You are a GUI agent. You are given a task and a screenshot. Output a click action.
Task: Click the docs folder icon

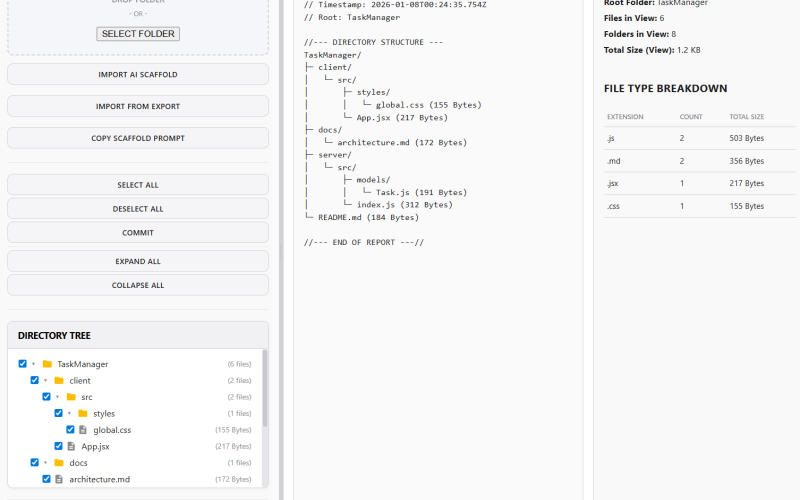(59, 462)
